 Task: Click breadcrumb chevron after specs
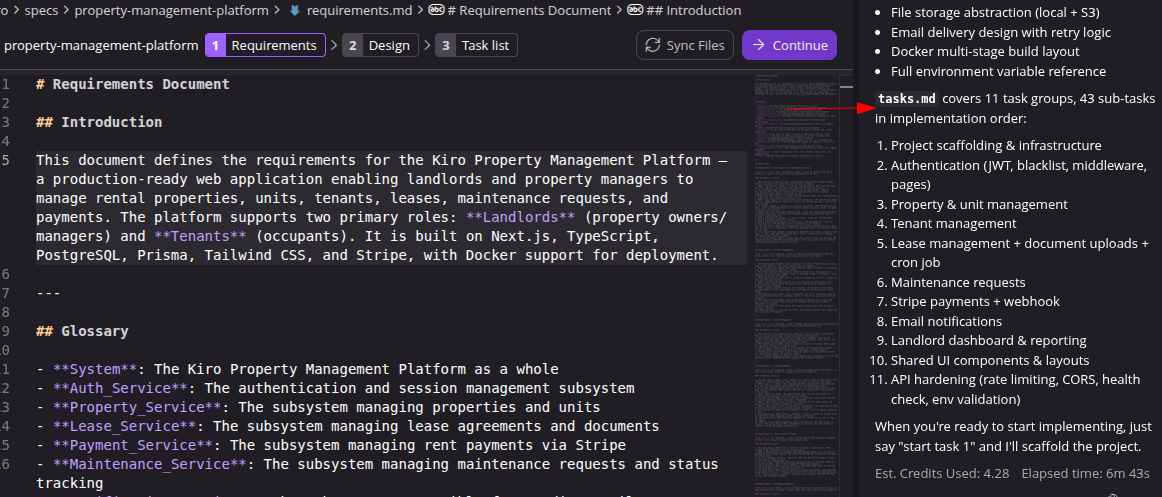click(67, 10)
